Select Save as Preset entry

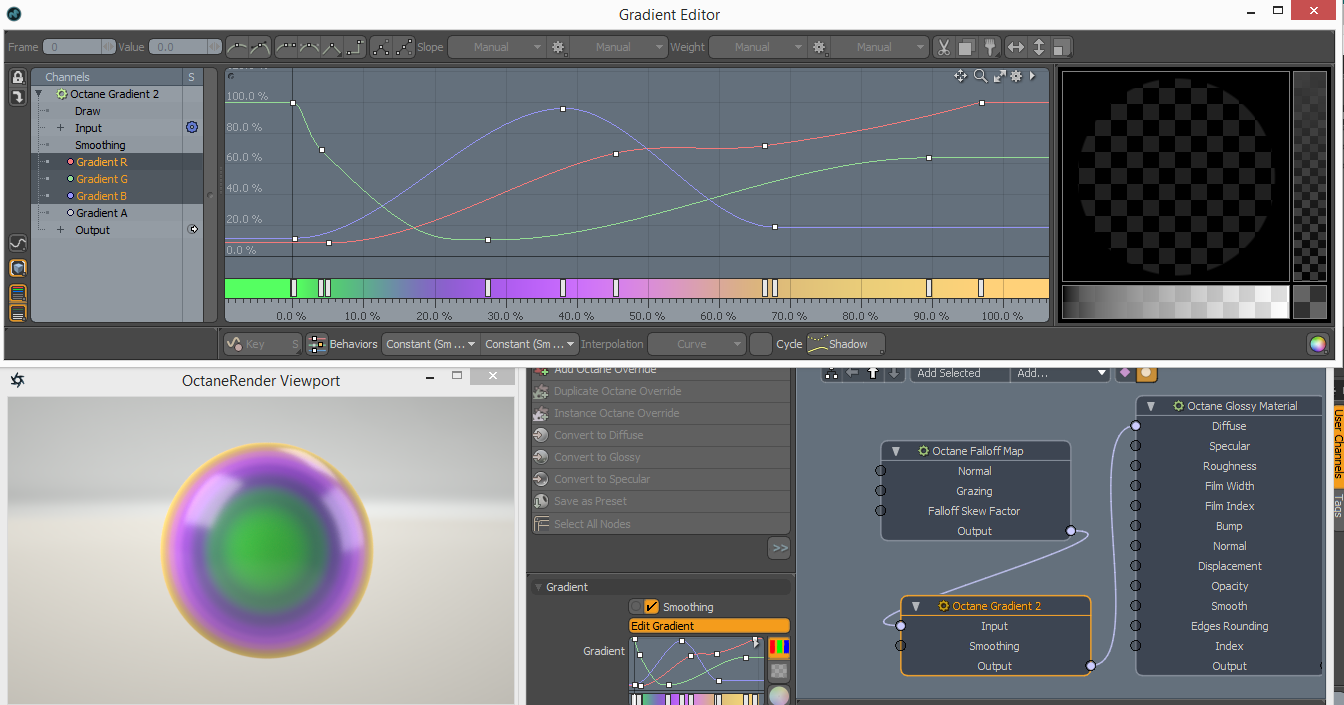click(661, 501)
